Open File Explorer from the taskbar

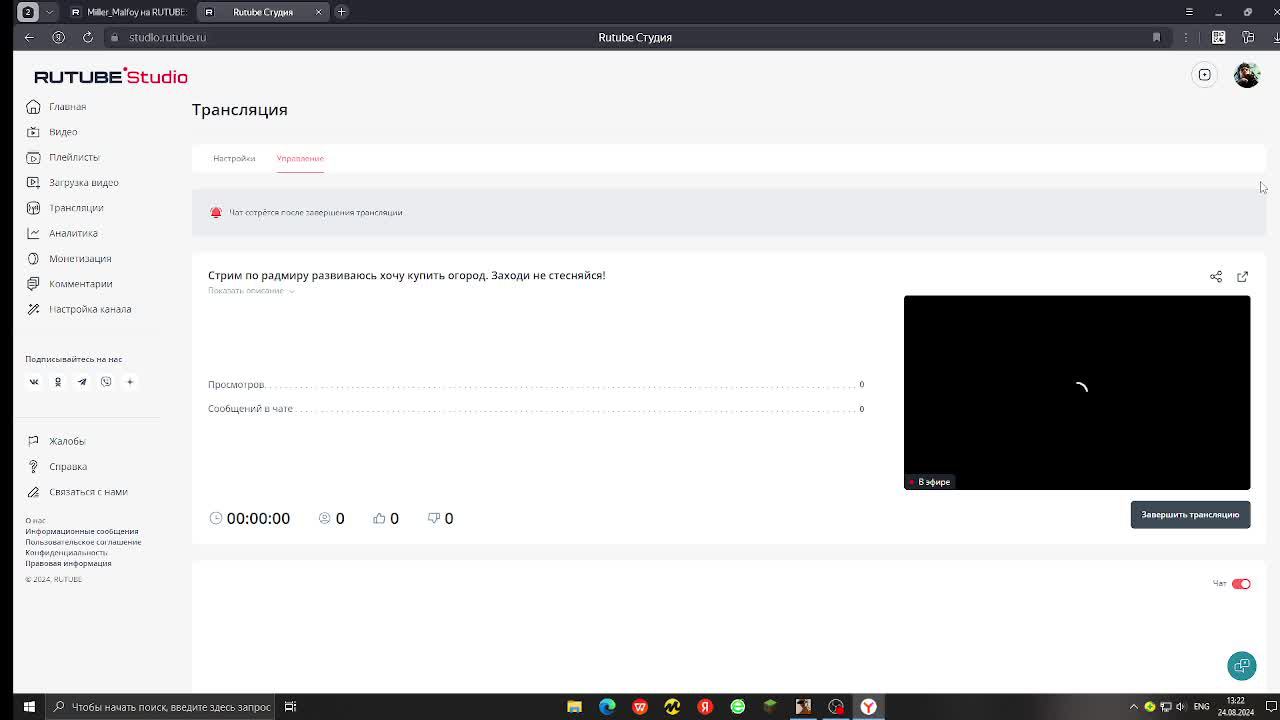pos(574,707)
